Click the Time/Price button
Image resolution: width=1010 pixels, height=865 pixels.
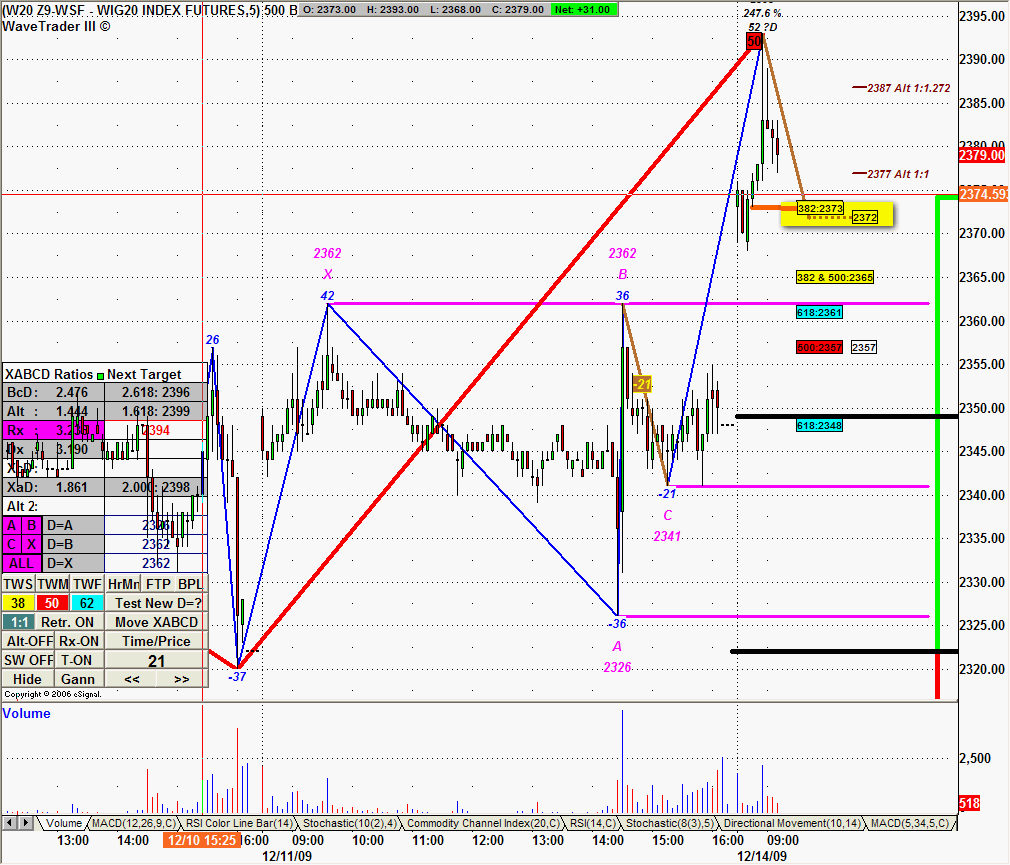[157, 642]
